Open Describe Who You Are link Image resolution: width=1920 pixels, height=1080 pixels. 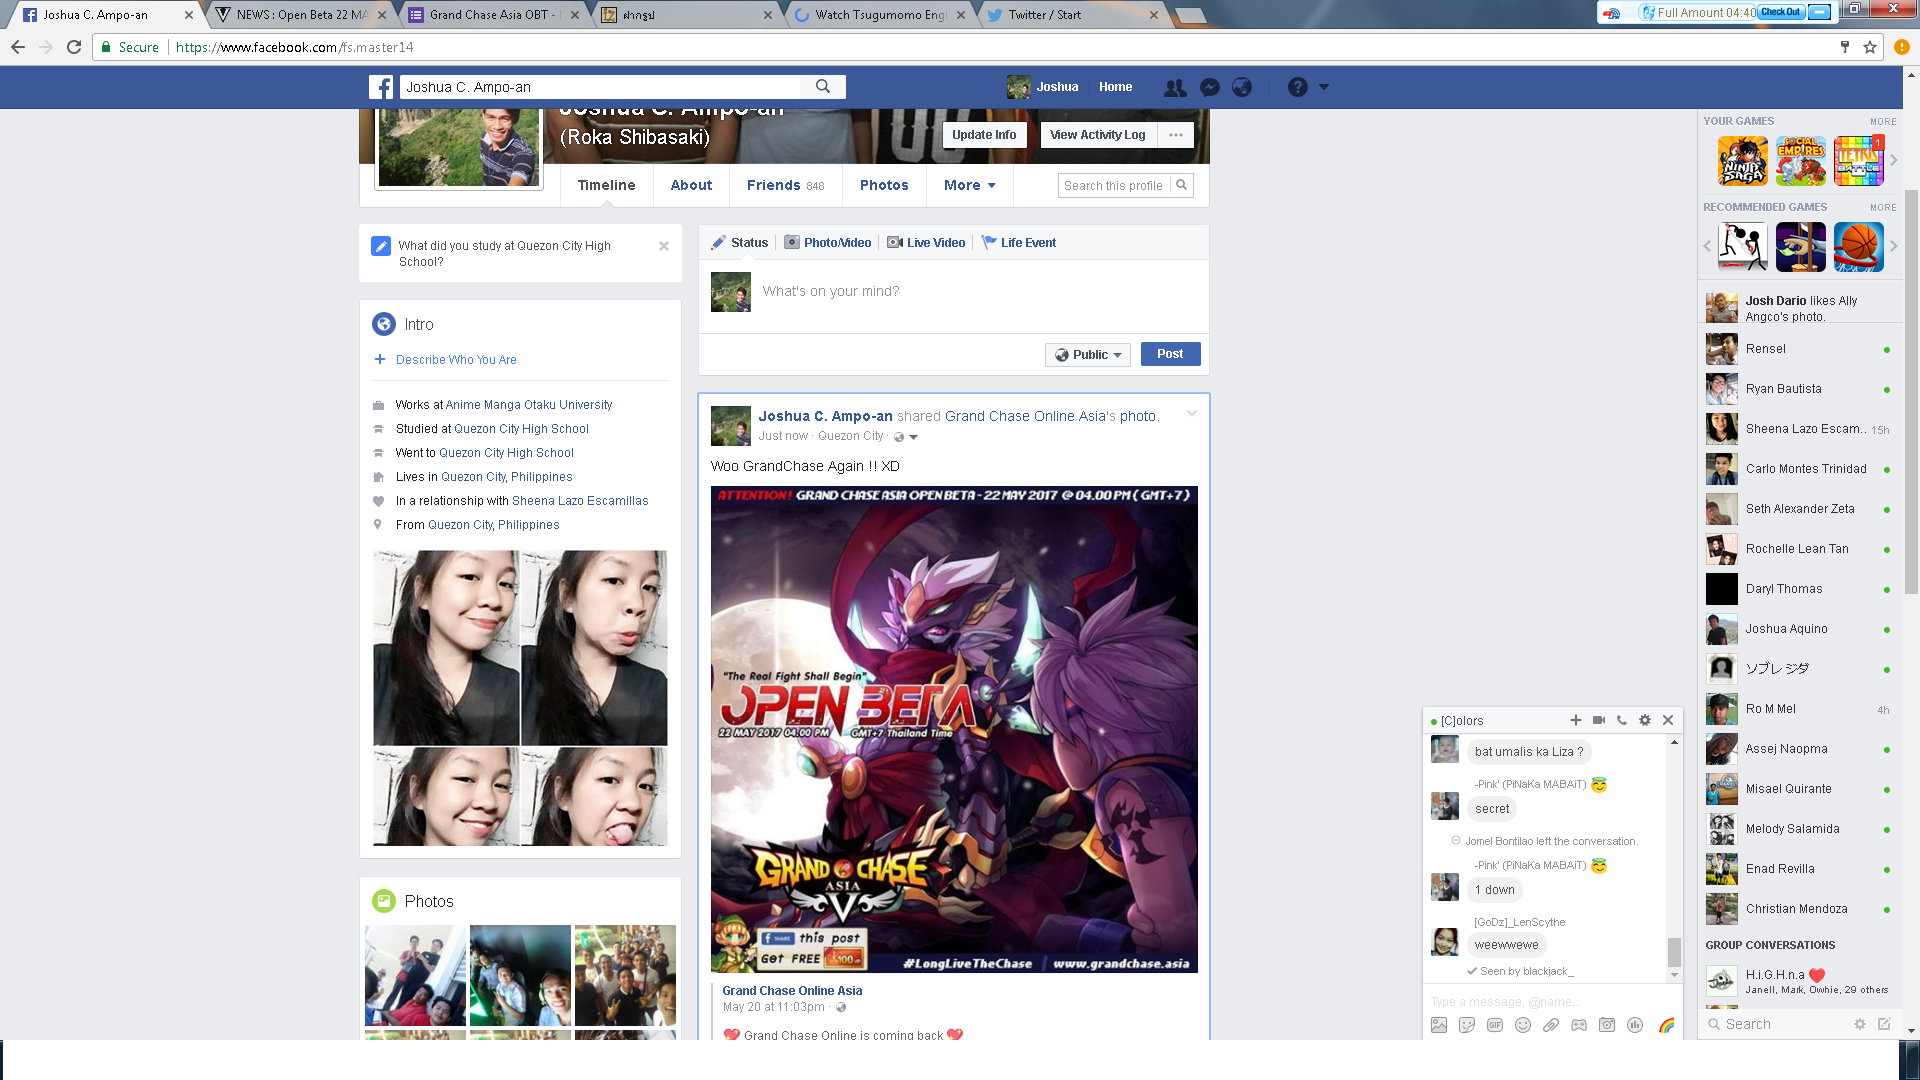[456, 360]
